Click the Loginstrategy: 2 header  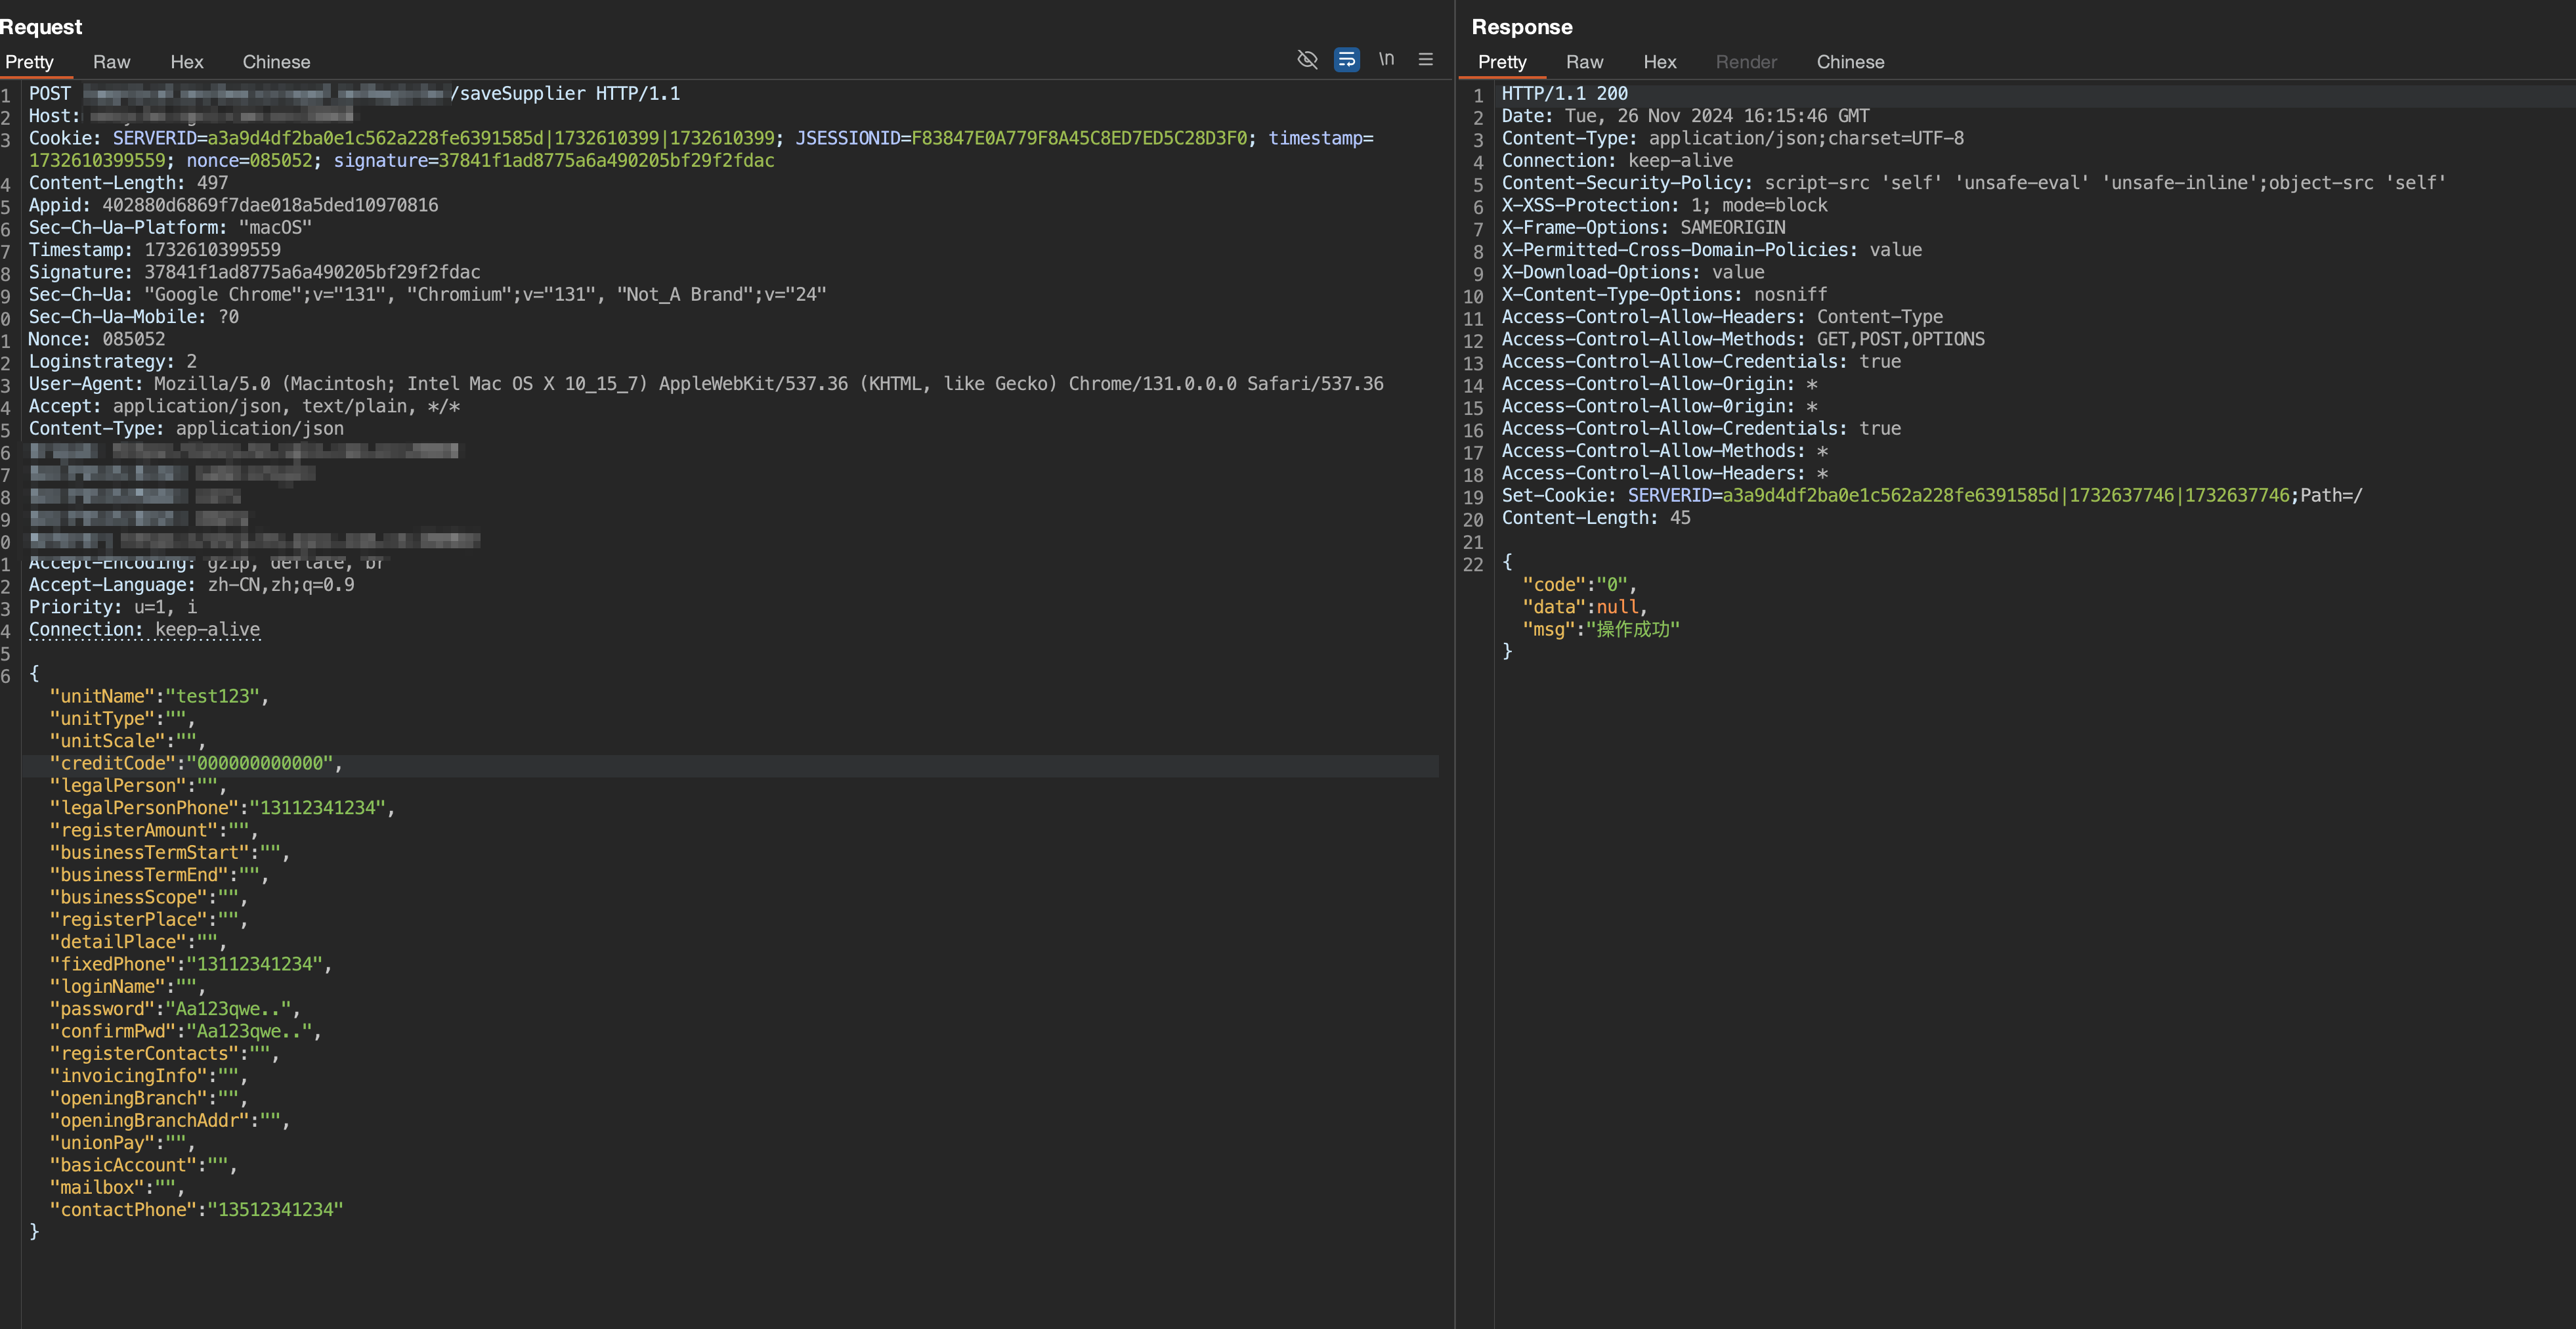(x=113, y=362)
